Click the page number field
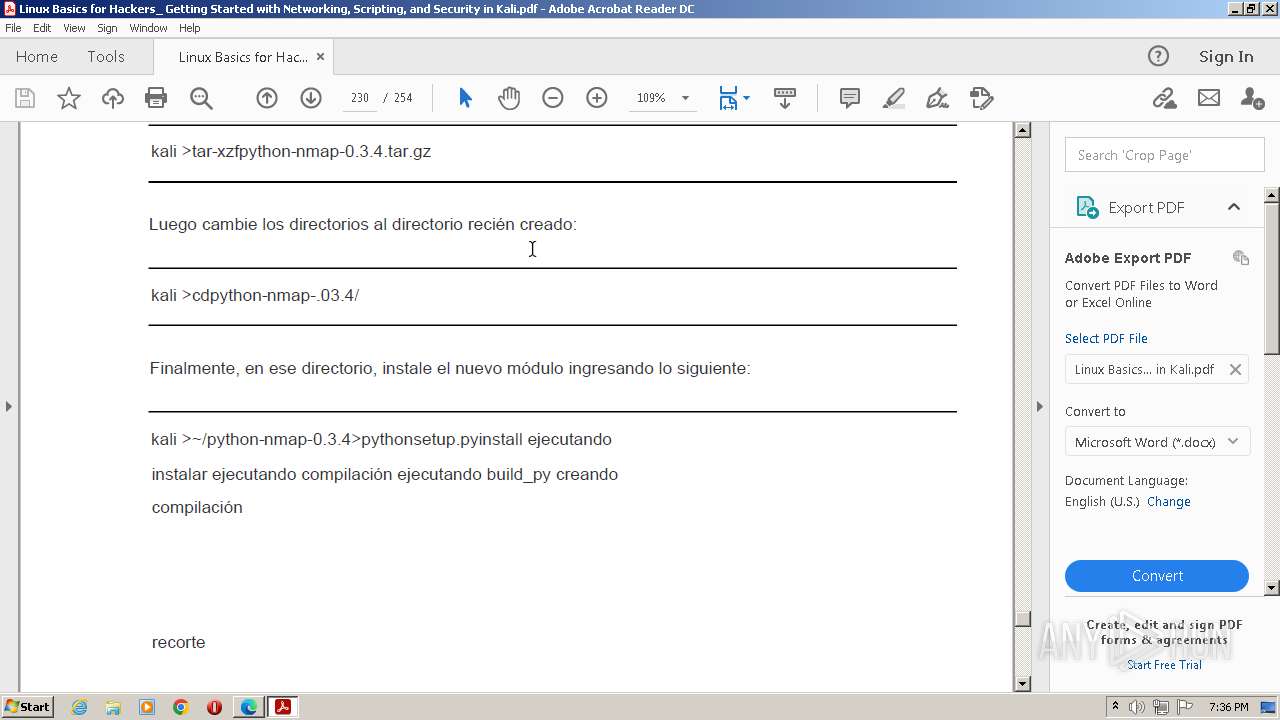The height and width of the screenshot is (720, 1280). click(x=360, y=98)
